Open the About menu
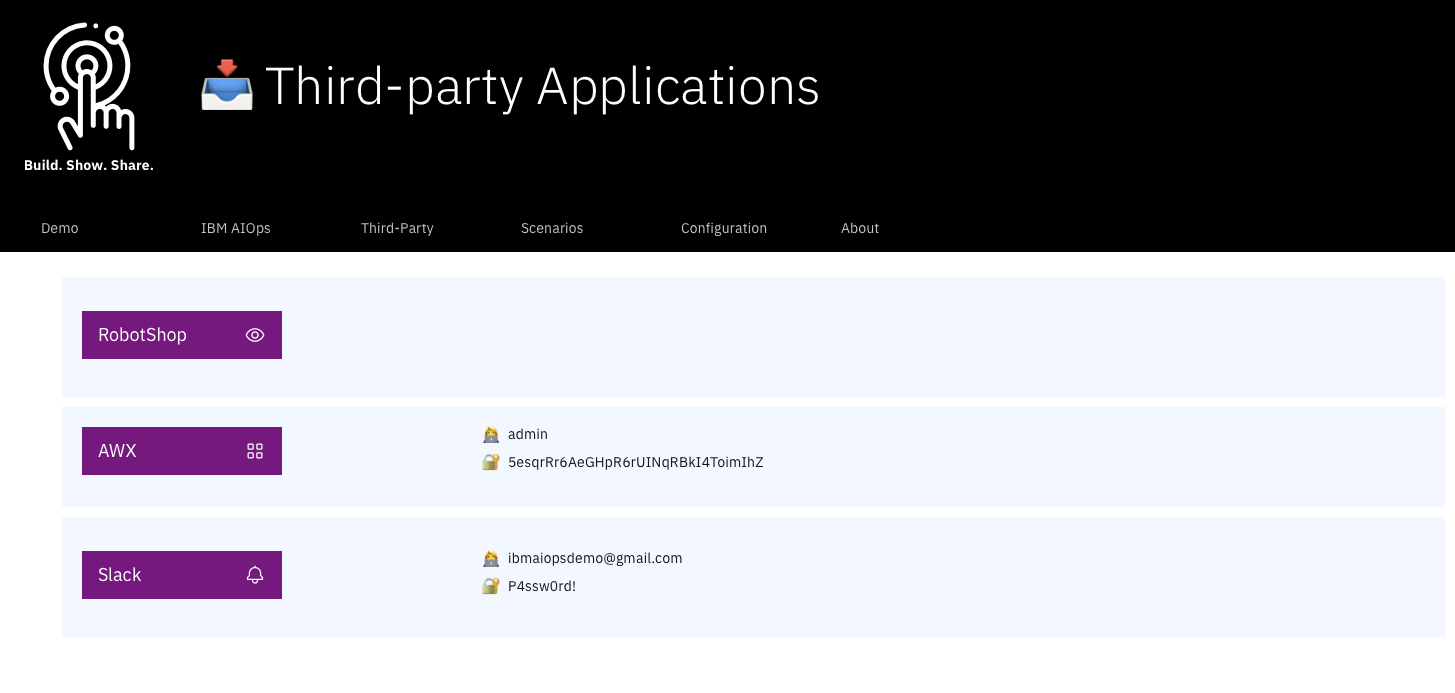Screen dimensions: 1455x693 point(860,228)
